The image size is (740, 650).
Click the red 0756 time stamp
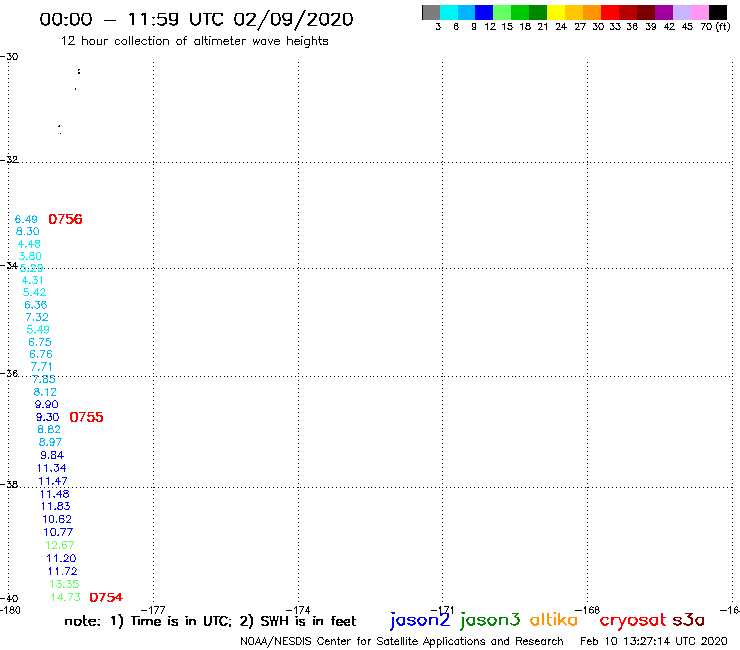tap(65, 219)
